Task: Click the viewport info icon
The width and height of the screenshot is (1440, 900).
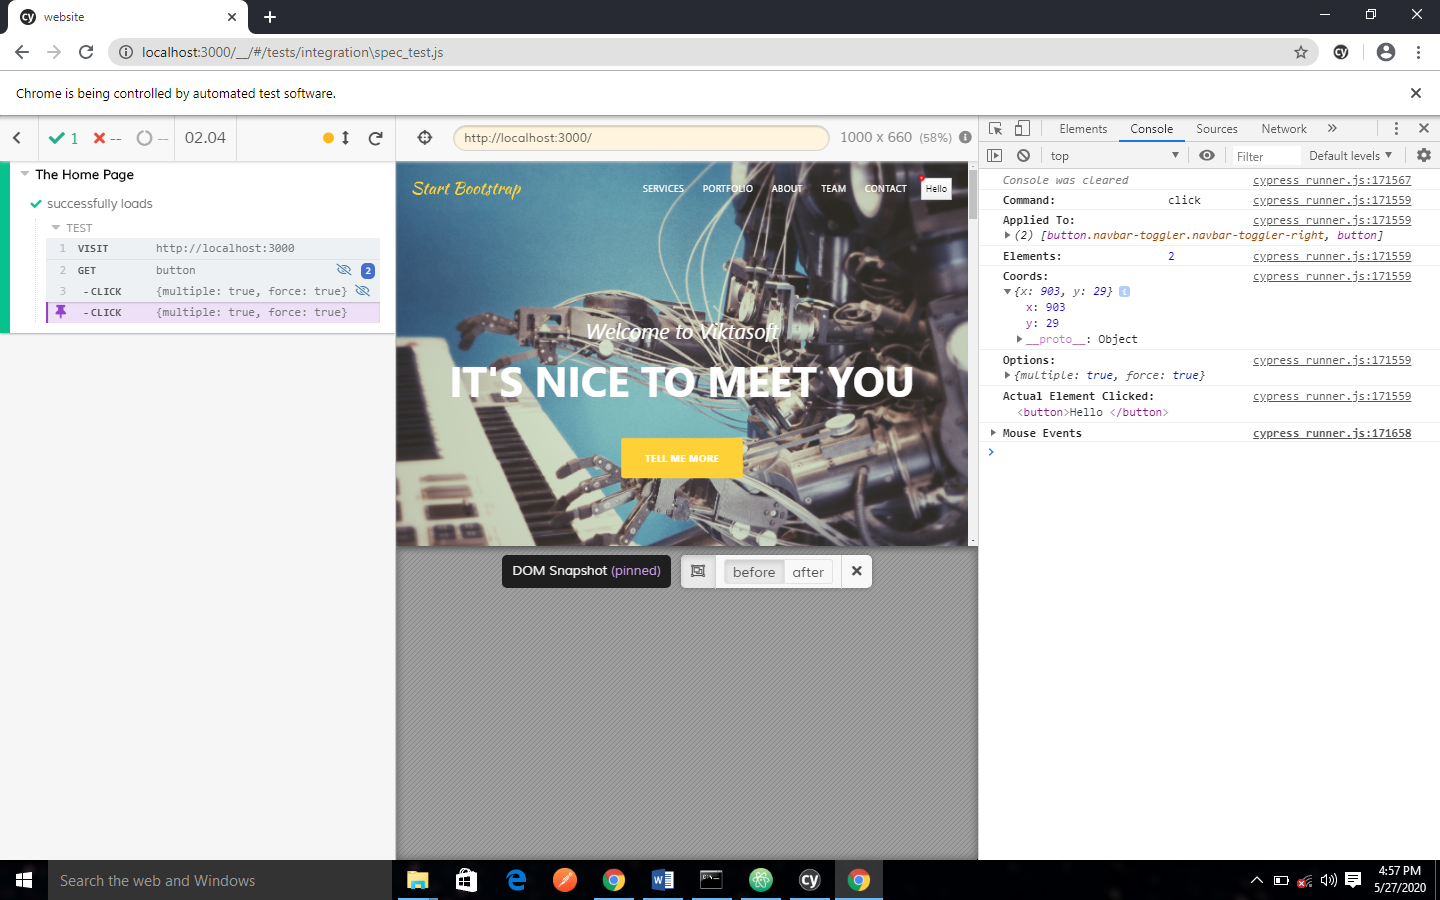Action: coord(965,137)
